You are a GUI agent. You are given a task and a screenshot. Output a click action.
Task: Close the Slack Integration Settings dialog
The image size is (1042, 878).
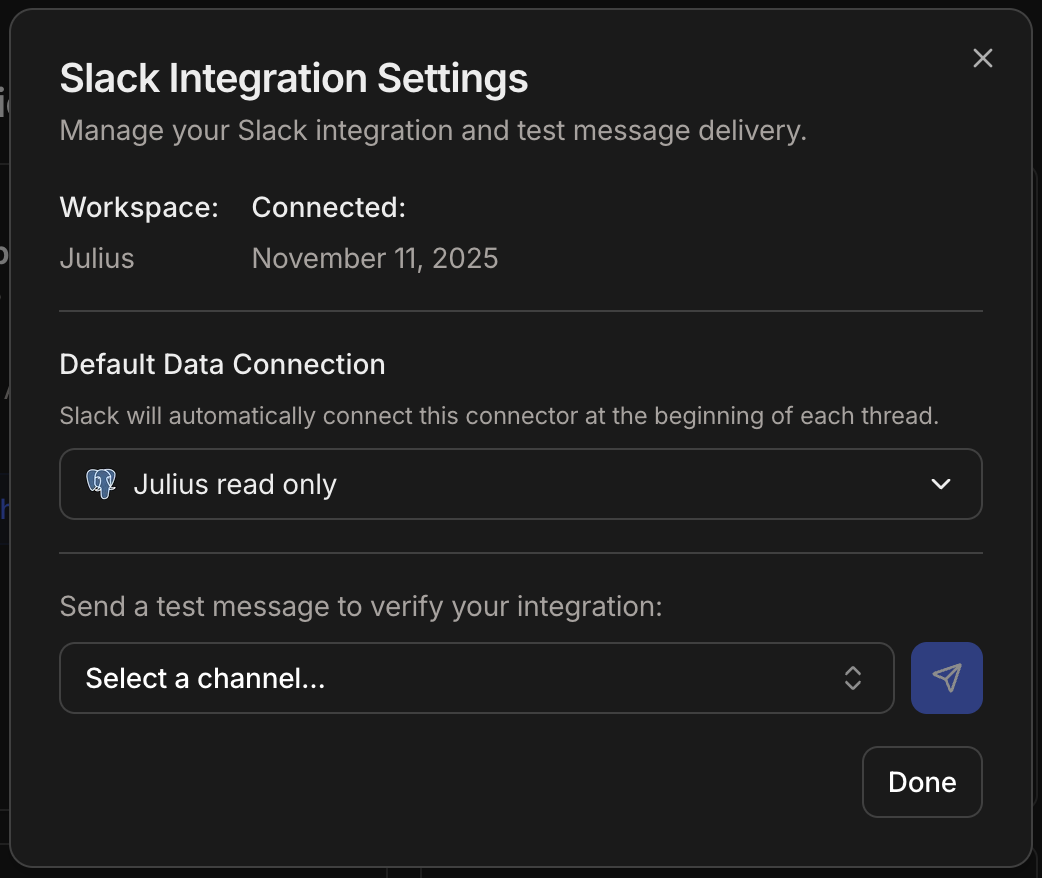tap(982, 58)
